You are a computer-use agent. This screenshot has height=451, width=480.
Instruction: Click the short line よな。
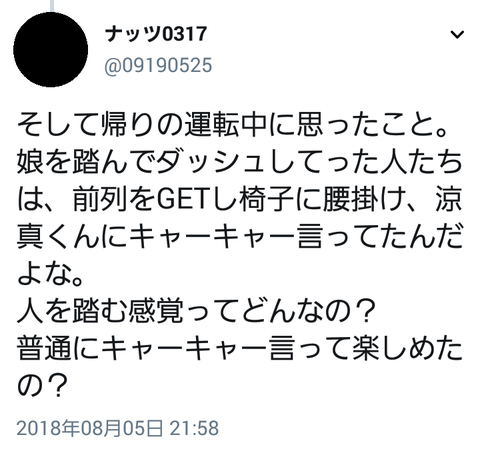pyautogui.click(x=50, y=274)
